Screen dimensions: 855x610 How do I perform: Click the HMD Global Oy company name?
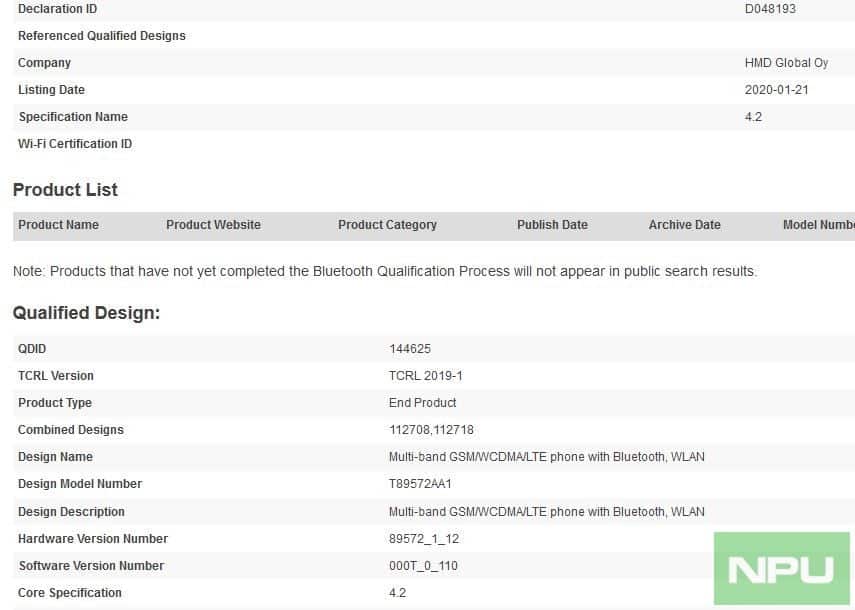coord(786,63)
